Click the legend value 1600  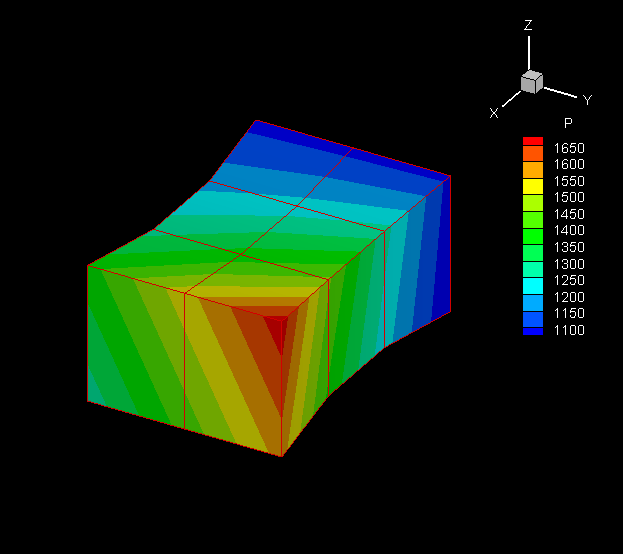pos(569,165)
